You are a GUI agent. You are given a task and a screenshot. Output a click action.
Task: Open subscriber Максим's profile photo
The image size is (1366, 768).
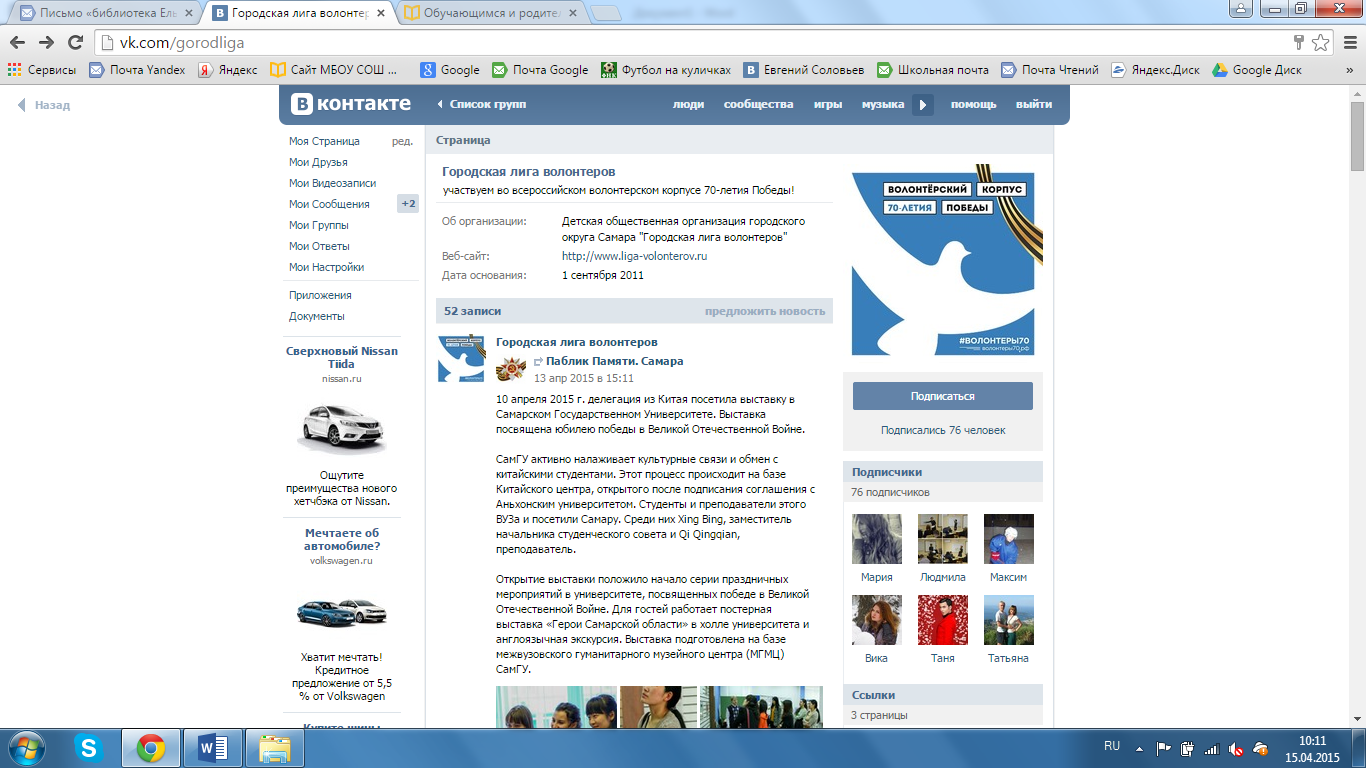[1009, 539]
